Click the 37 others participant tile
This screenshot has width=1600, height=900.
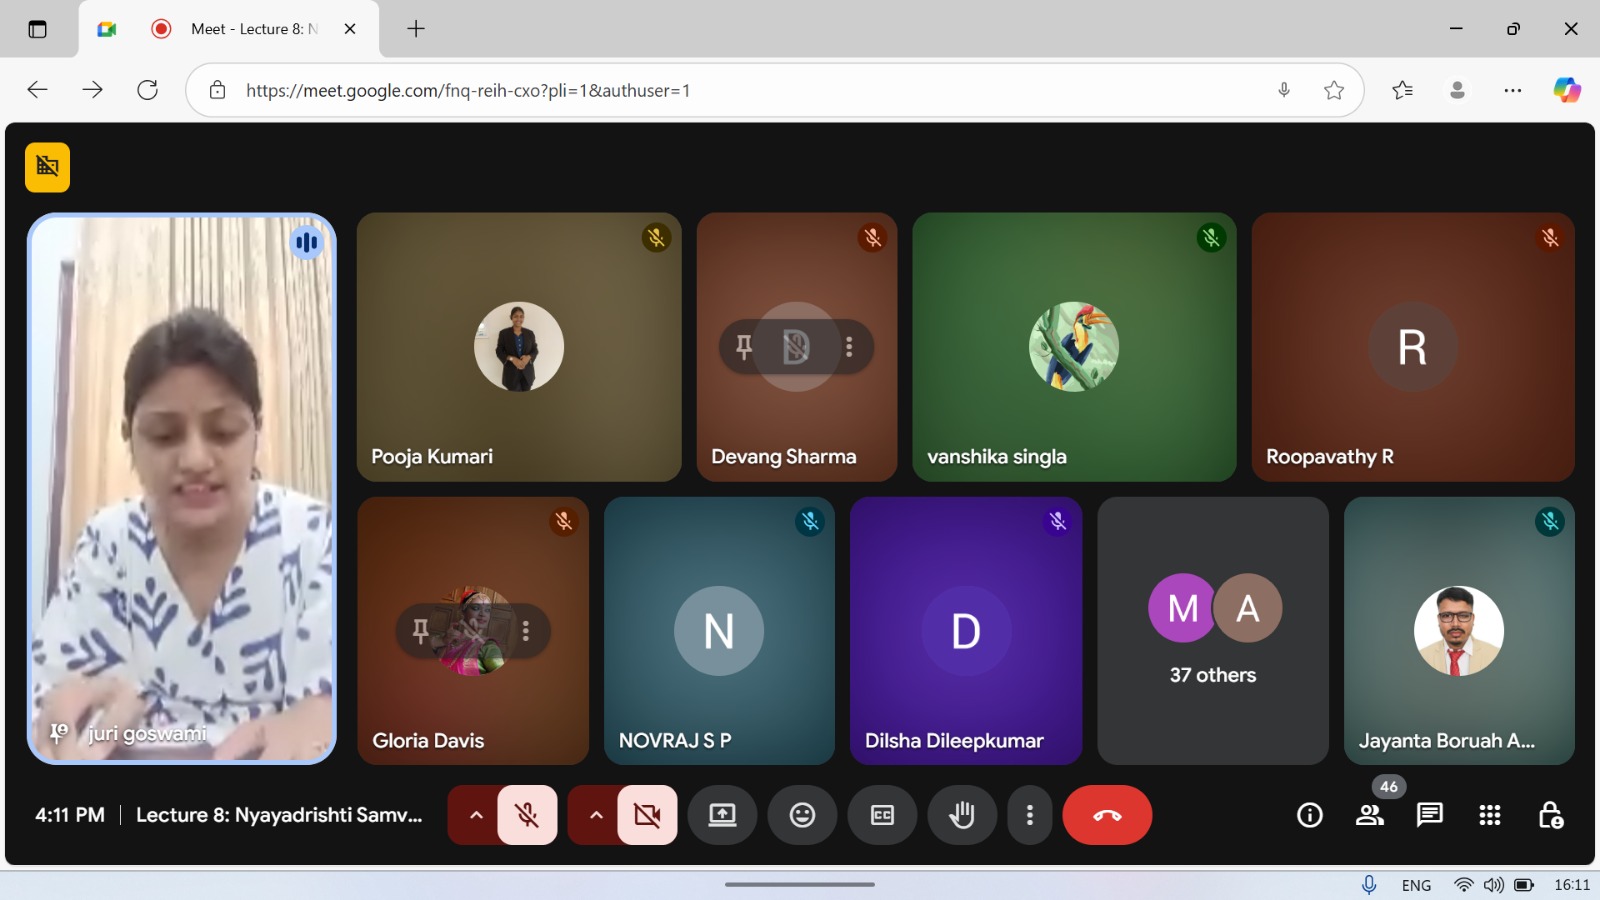pos(1213,631)
